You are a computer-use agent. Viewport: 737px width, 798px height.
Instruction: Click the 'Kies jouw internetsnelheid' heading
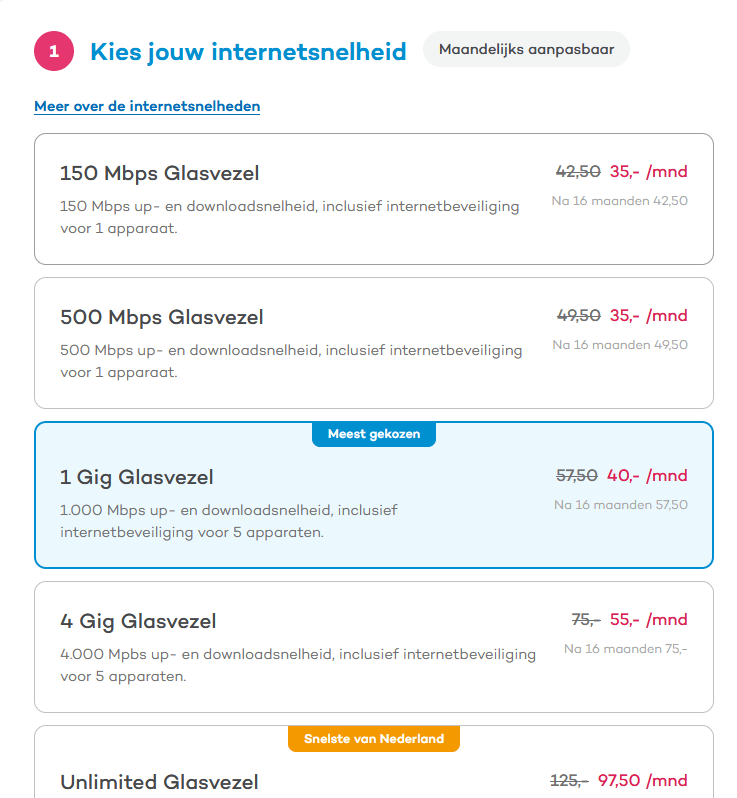(x=248, y=52)
